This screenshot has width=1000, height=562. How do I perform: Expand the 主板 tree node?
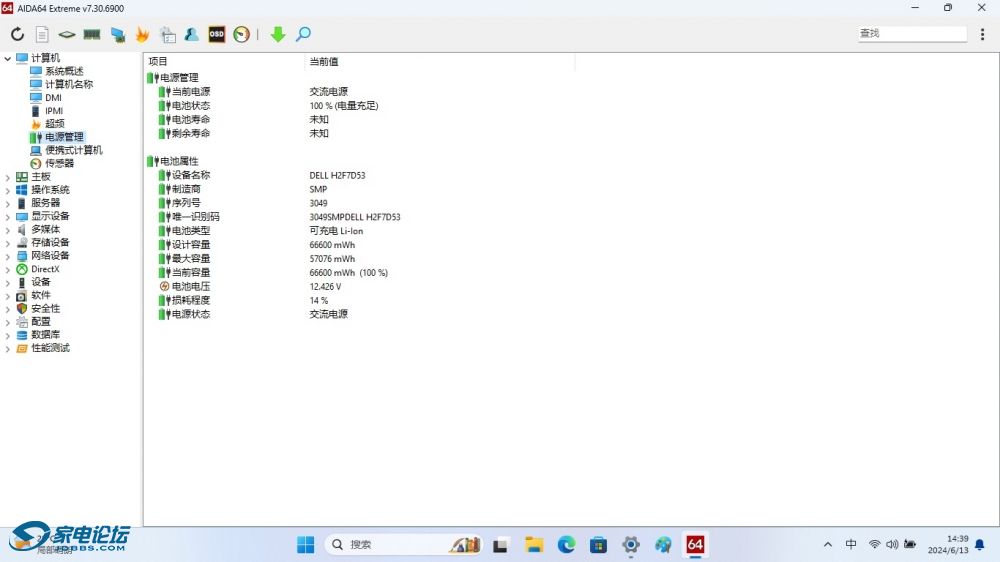pyautogui.click(x=8, y=177)
